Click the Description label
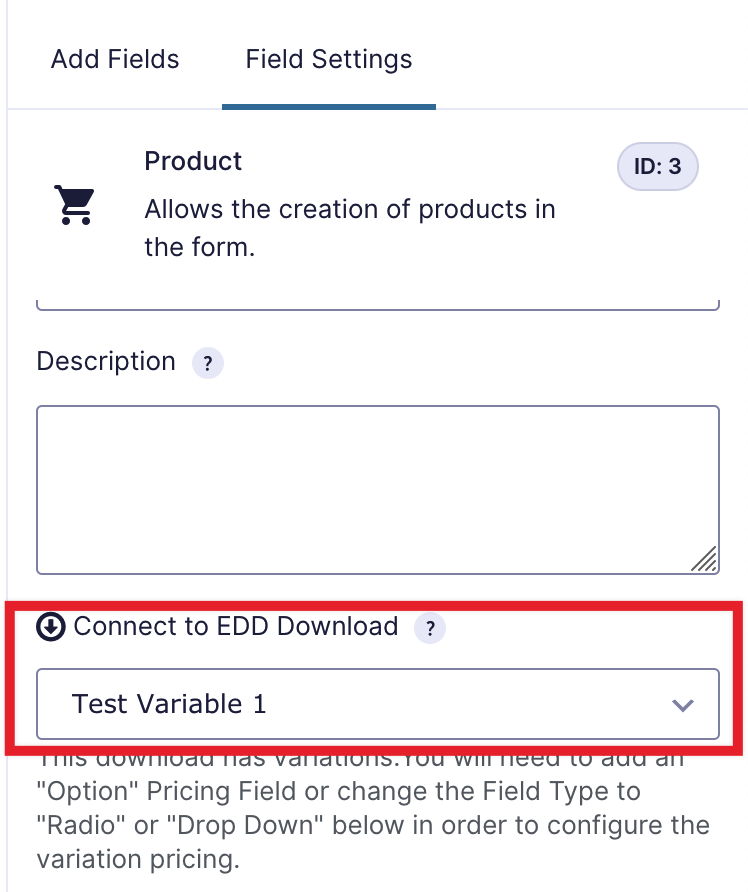The image size is (748, 892). pos(106,361)
